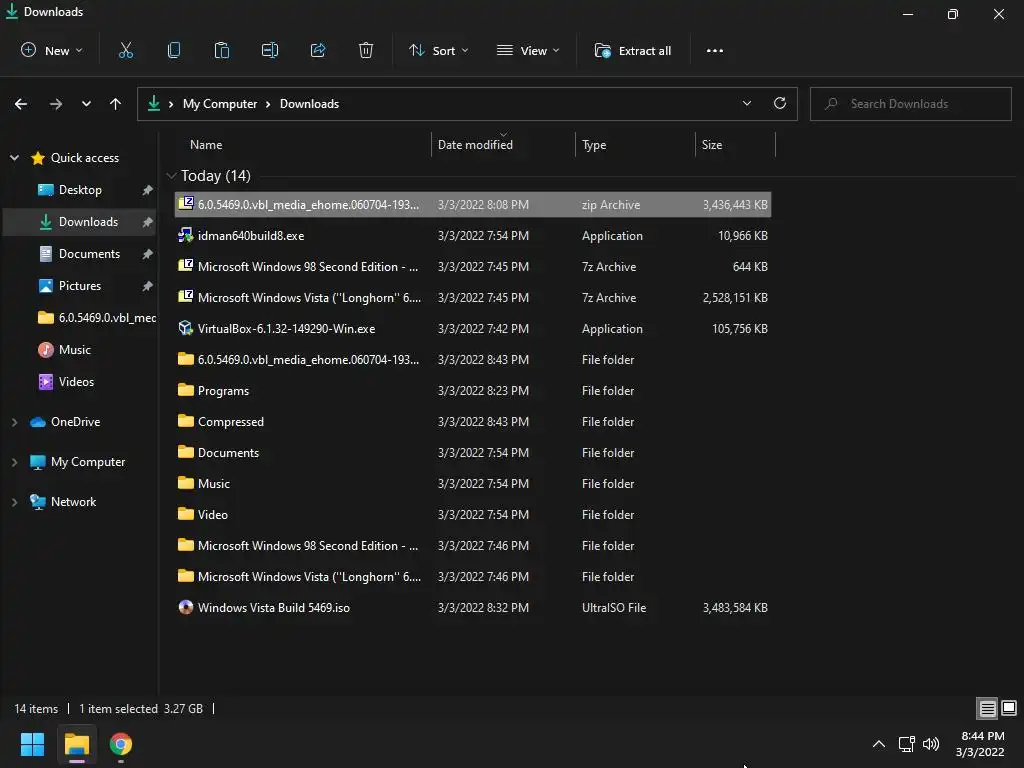
Task: Click the Paste clipboard icon
Action: [x=222, y=50]
